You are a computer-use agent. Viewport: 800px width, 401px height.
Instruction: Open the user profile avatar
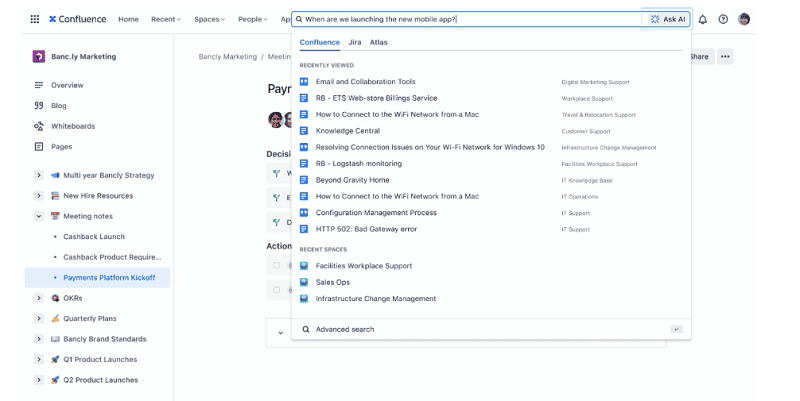coord(744,19)
